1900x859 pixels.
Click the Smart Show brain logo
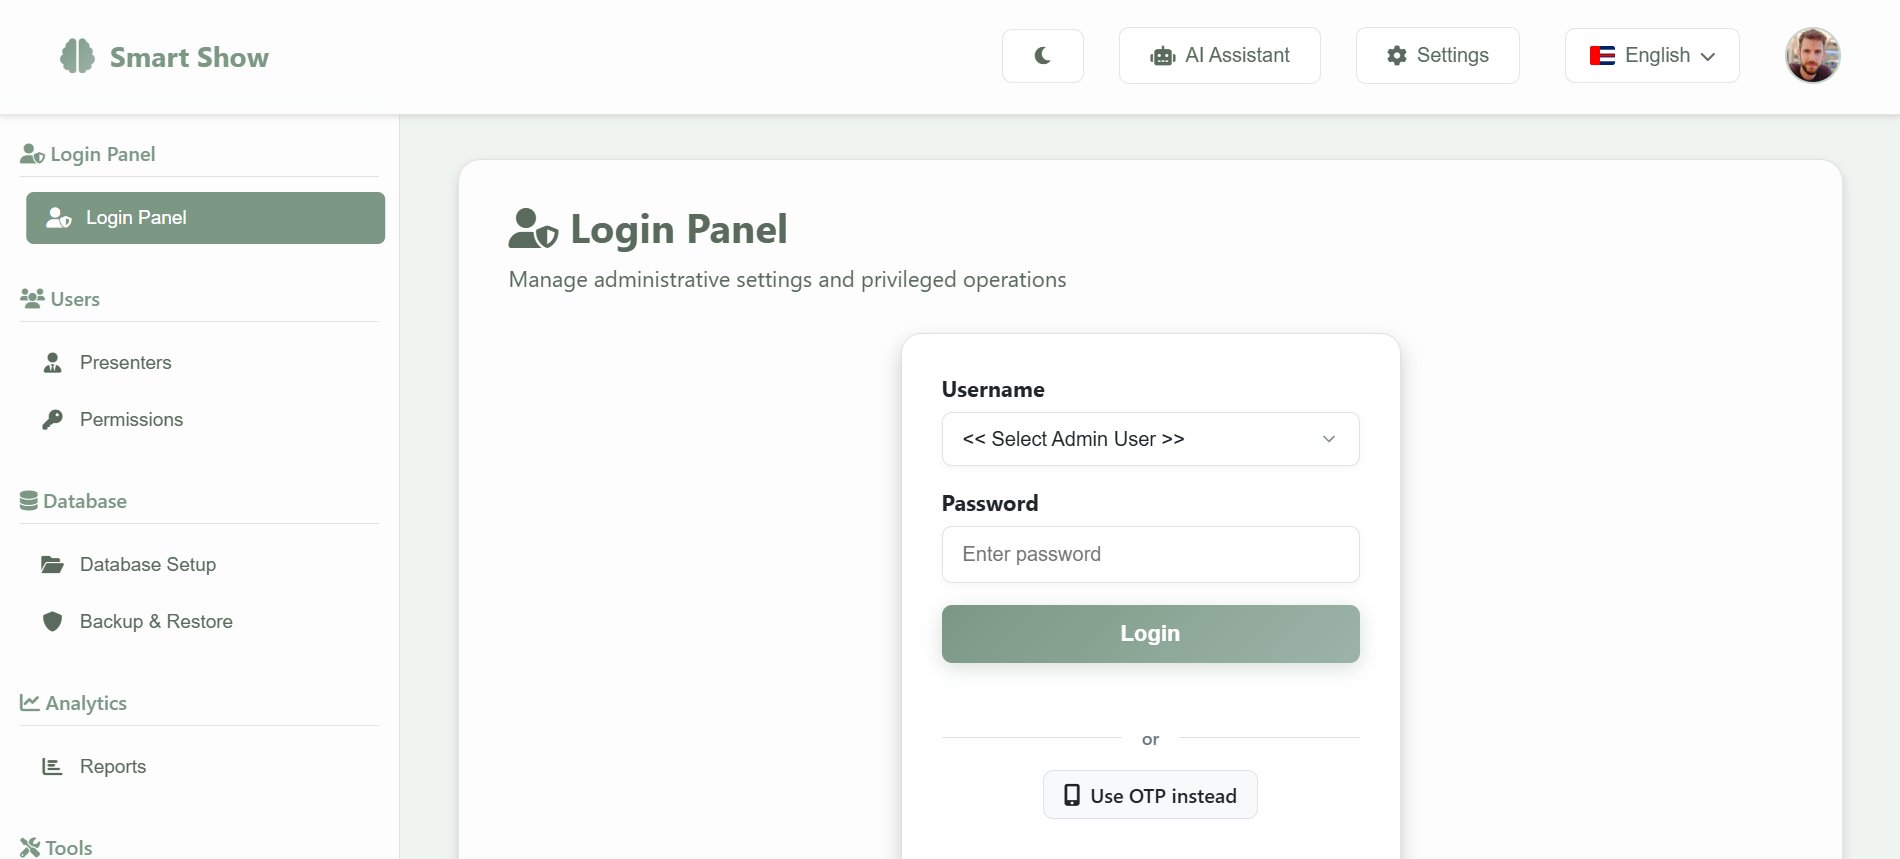tap(77, 56)
